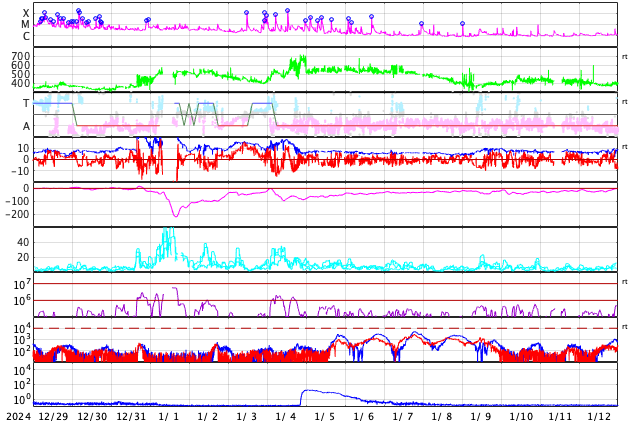634x424 pixels.
Task: Click the 1/11 date label
Action: coord(560,416)
